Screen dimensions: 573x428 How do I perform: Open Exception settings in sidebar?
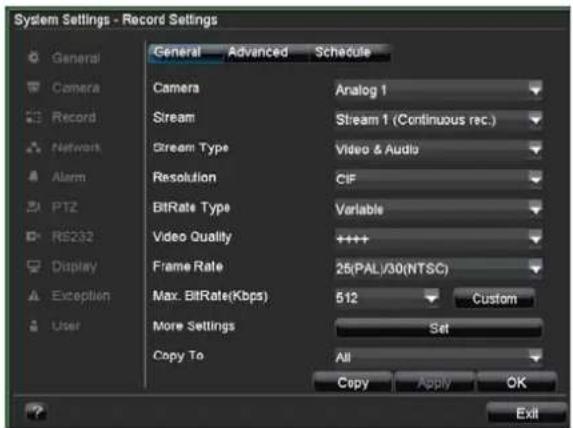[81, 295]
